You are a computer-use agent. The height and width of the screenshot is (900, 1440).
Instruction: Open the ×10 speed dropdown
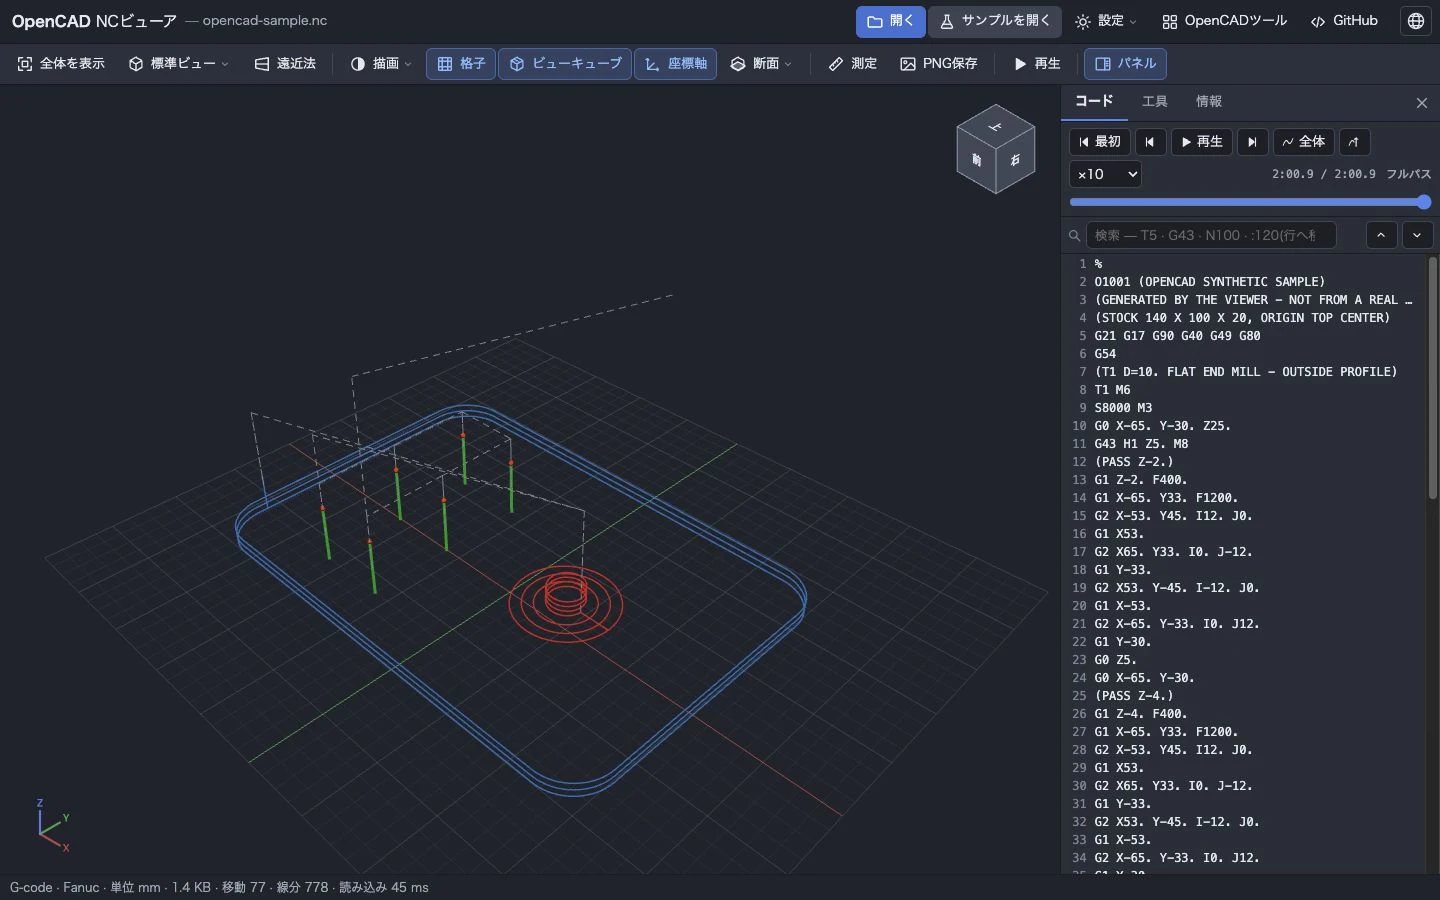coord(1105,174)
